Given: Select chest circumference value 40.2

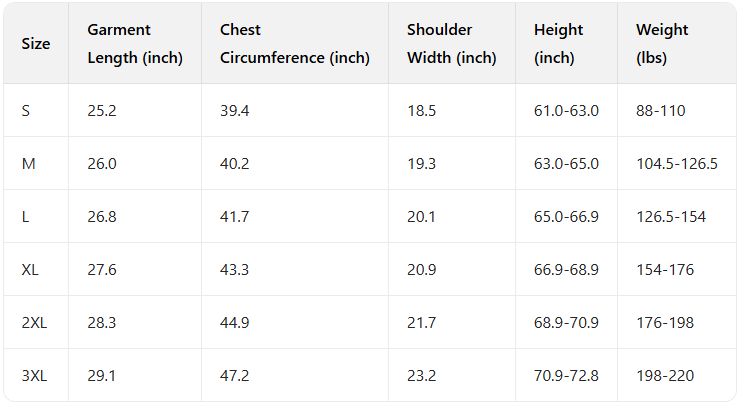Looking at the screenshot, I should (x=235, y=163).
